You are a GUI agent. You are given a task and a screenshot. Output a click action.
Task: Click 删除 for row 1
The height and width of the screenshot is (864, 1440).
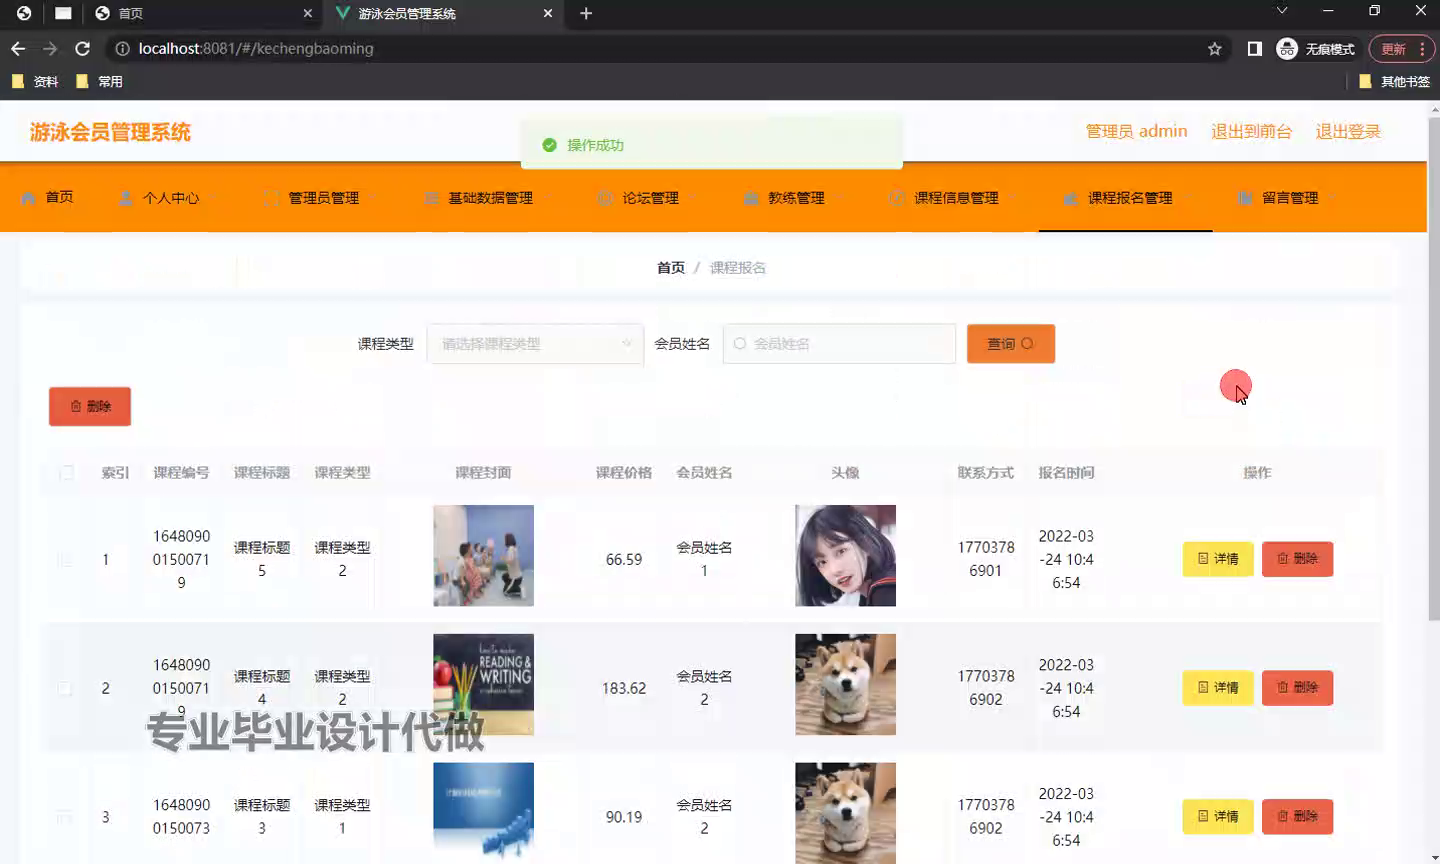[x=1297, y=559]
